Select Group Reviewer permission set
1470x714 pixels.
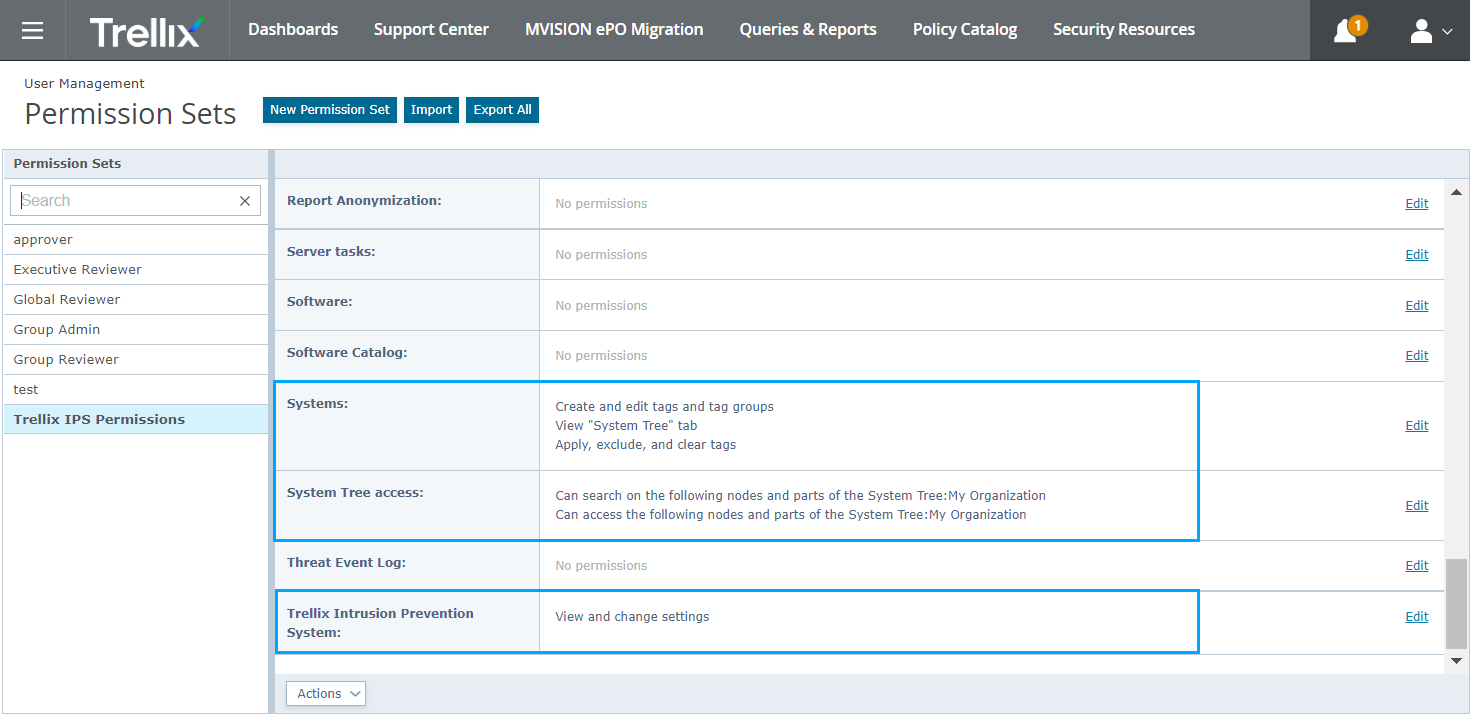coord(136,360)
